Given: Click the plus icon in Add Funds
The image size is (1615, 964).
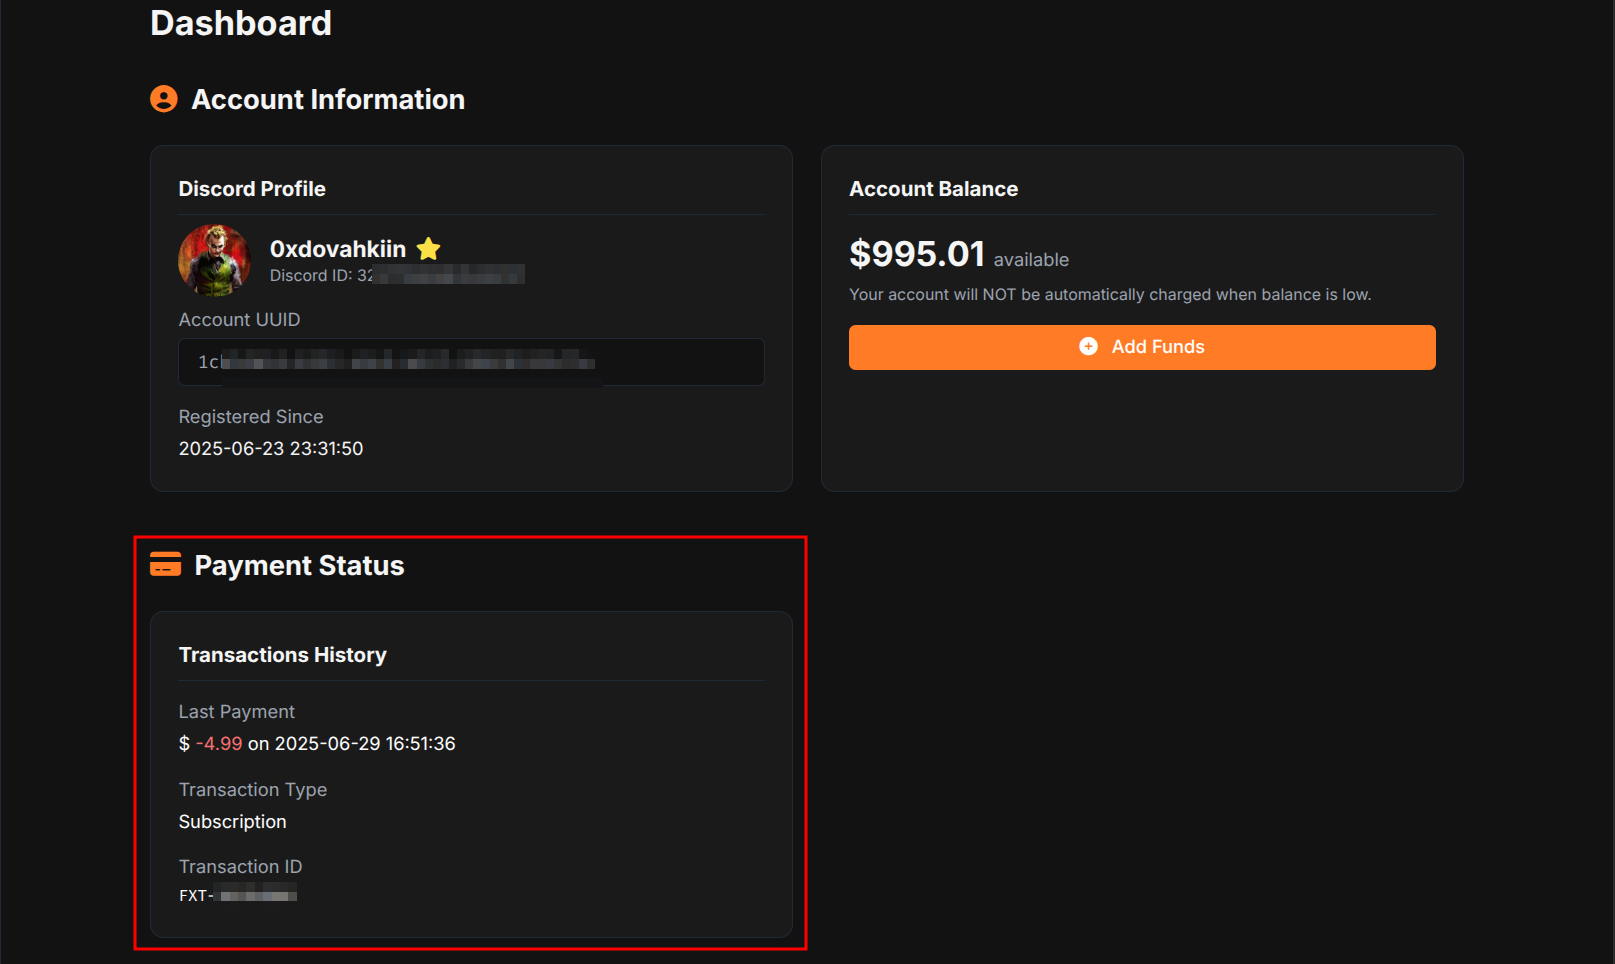Looking at the screenshot, I should [x=1088, y=346].
